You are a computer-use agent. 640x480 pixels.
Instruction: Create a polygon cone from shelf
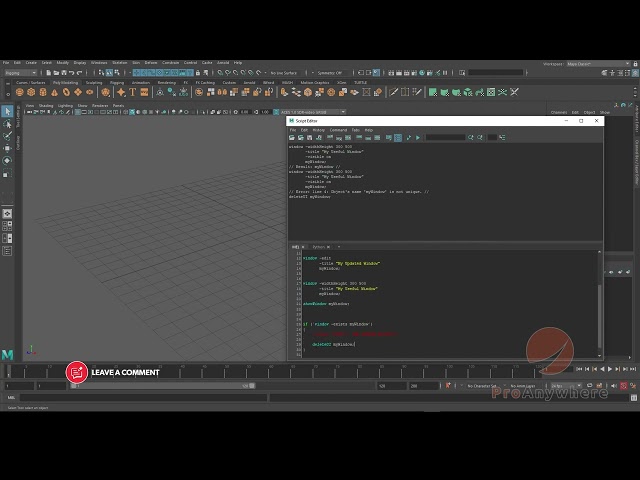(54, 92)
